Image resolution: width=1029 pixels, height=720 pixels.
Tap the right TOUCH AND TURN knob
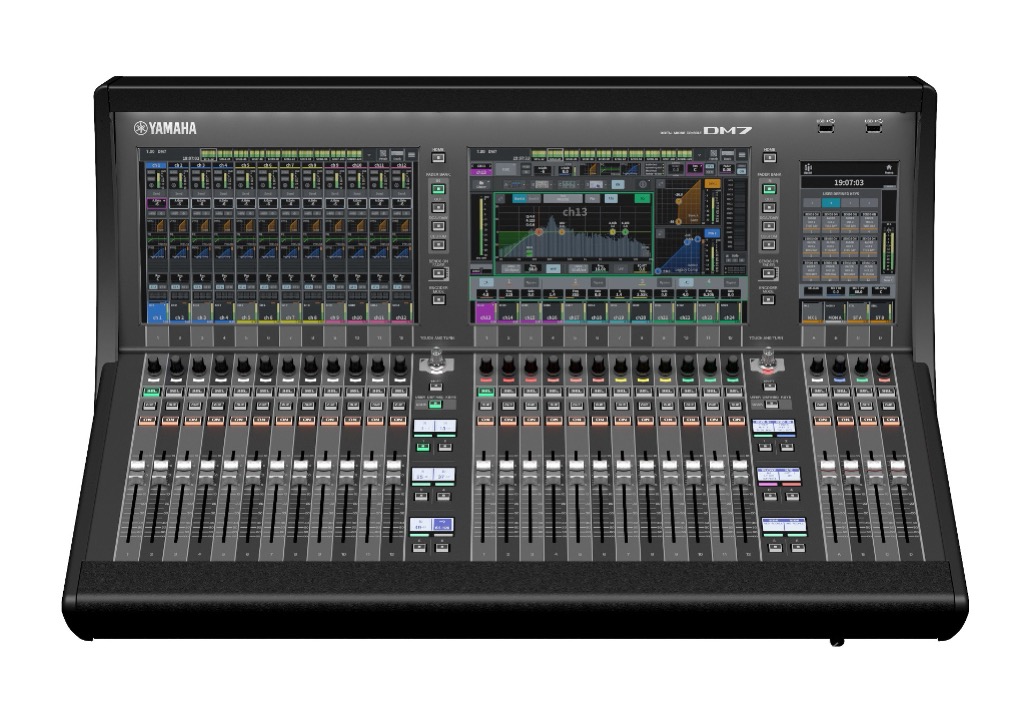[768, 360]
